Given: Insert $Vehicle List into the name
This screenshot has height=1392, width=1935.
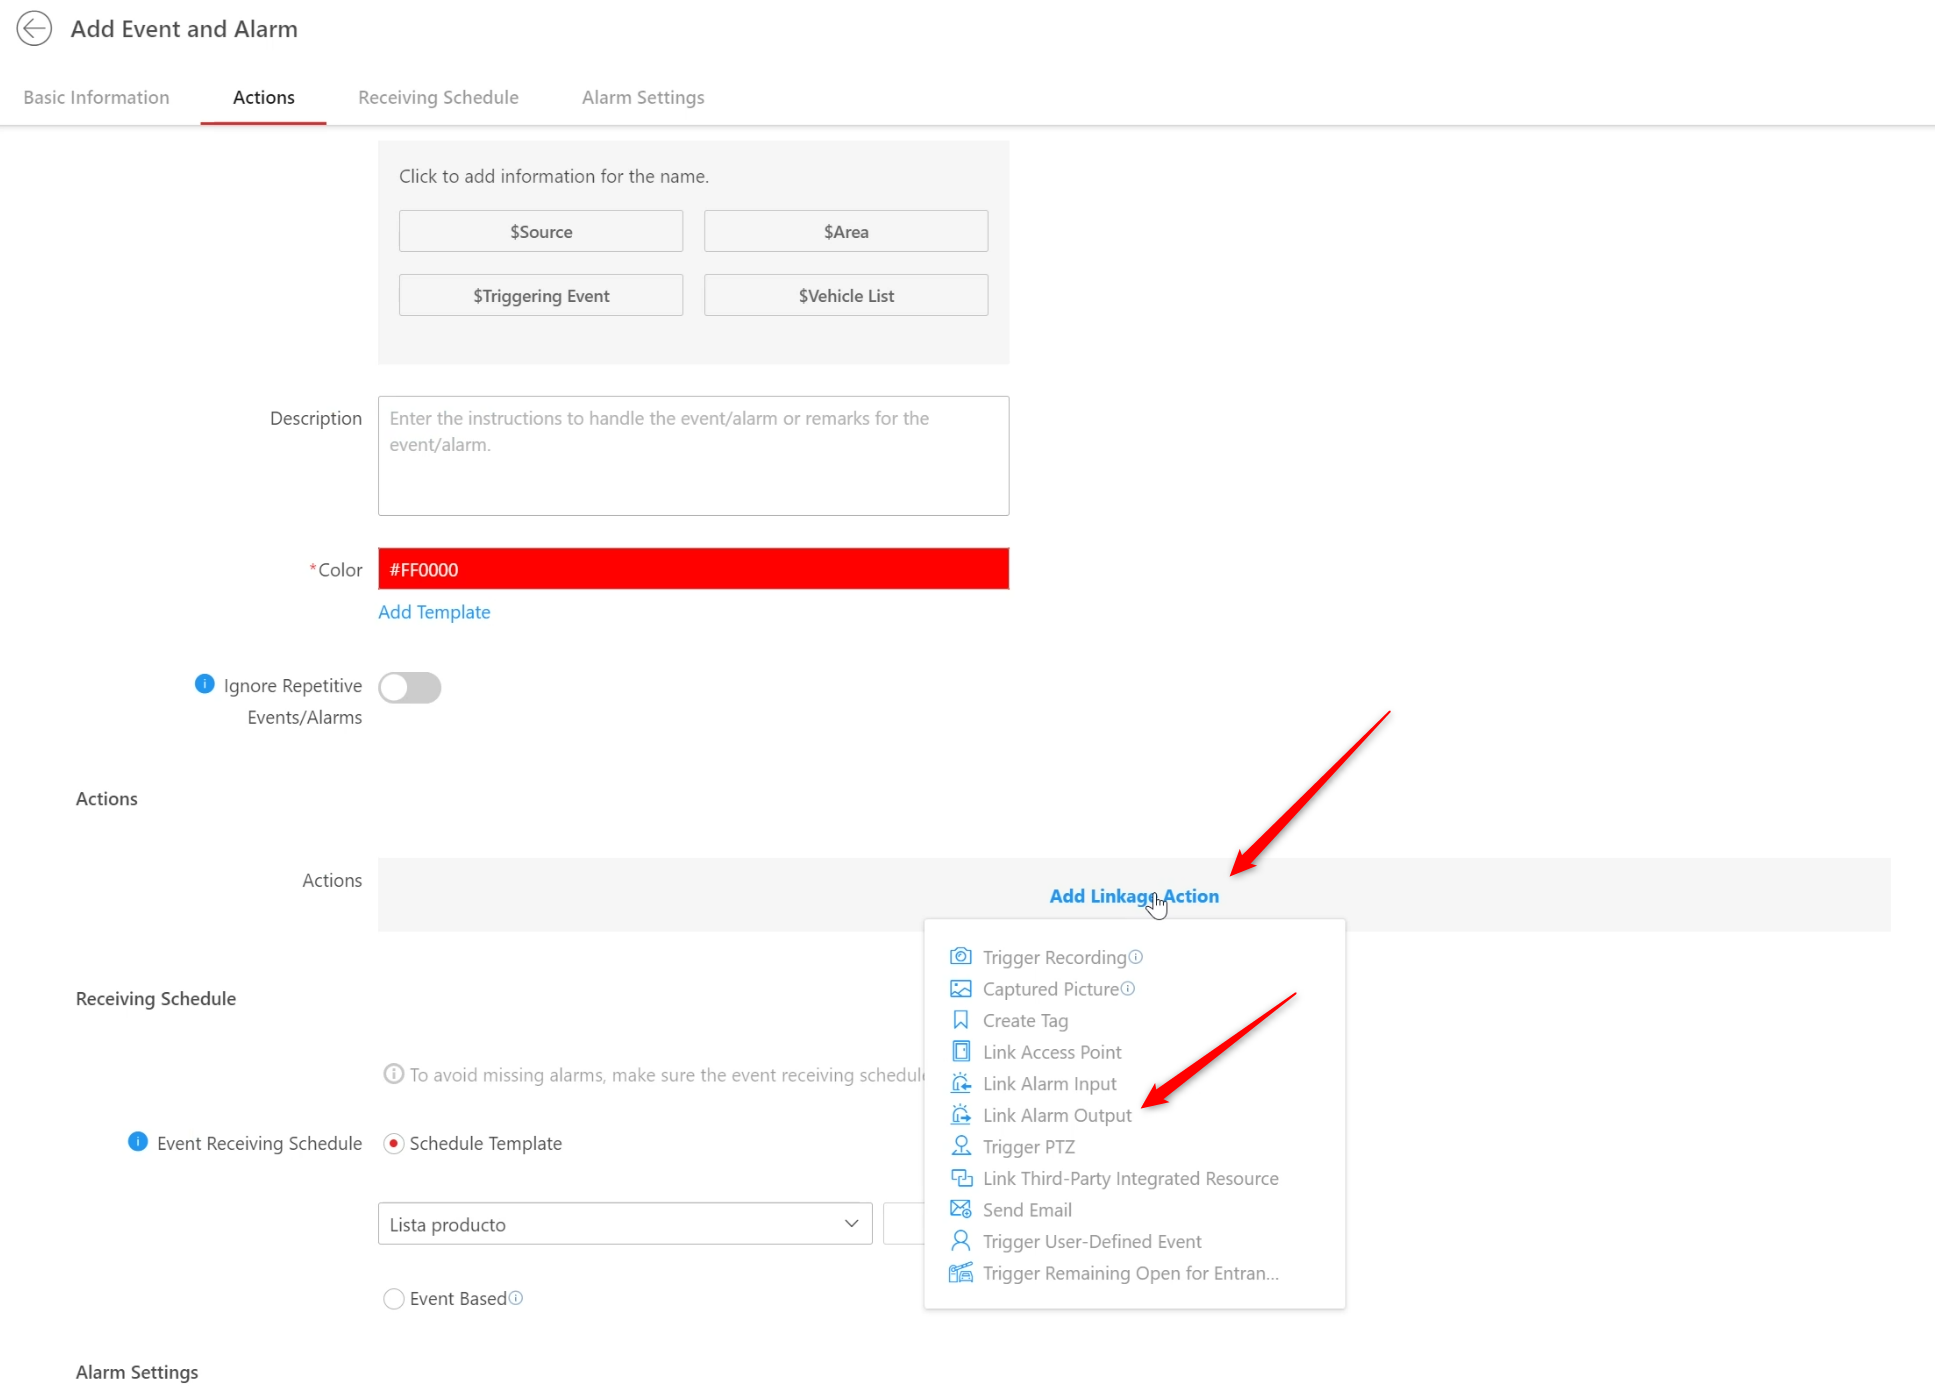Looking at the screenshot, I should [846, 295].
